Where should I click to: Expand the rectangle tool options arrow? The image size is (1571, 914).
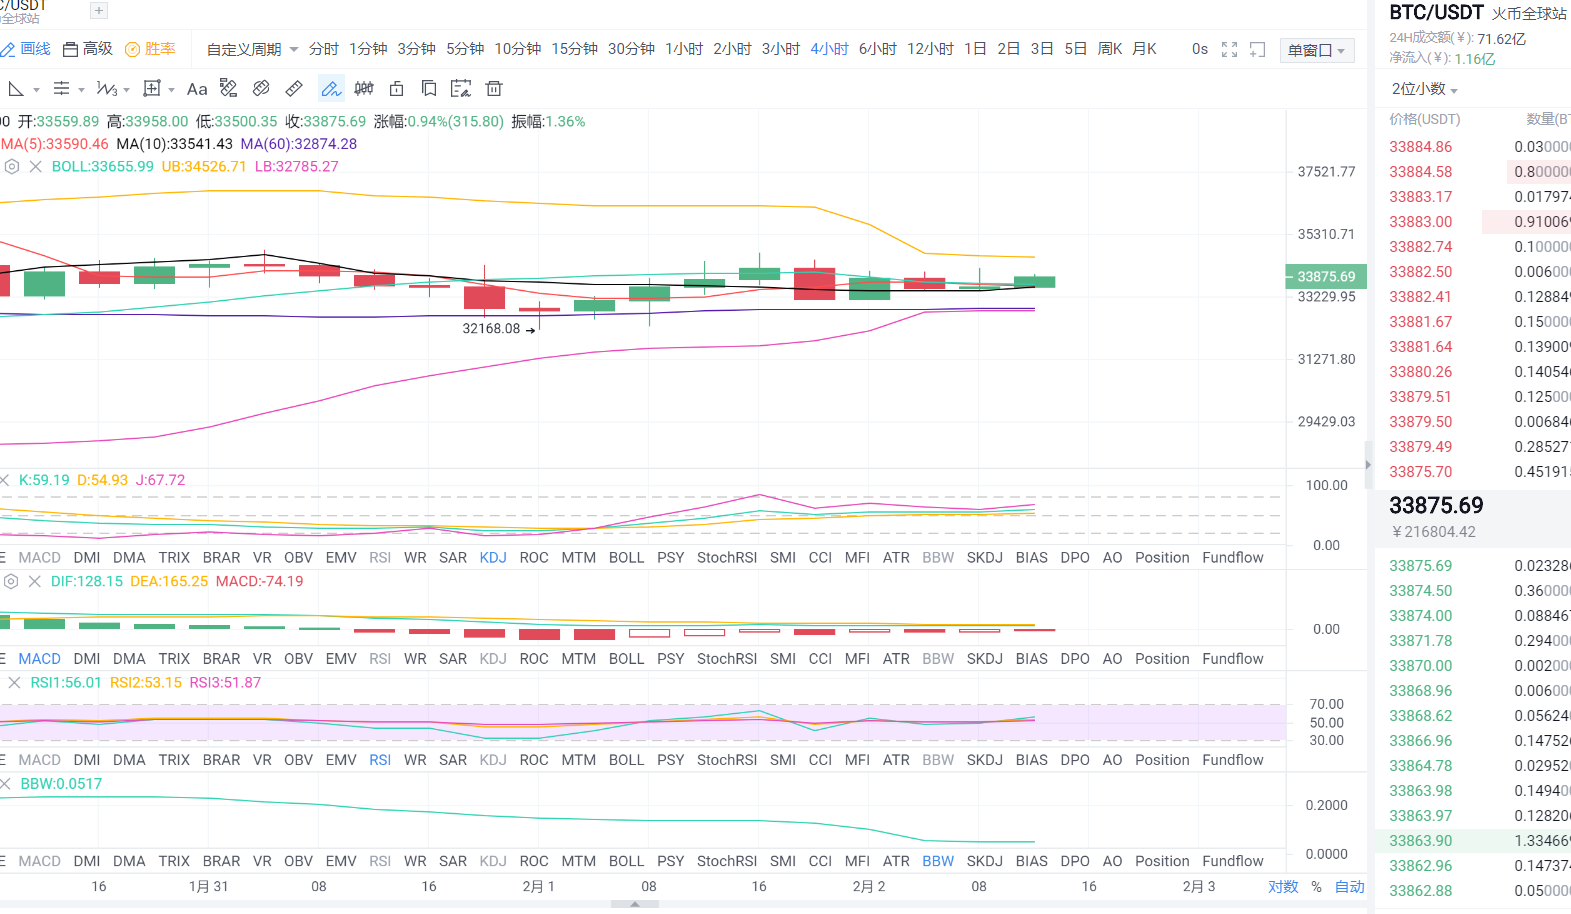[171, 90]
